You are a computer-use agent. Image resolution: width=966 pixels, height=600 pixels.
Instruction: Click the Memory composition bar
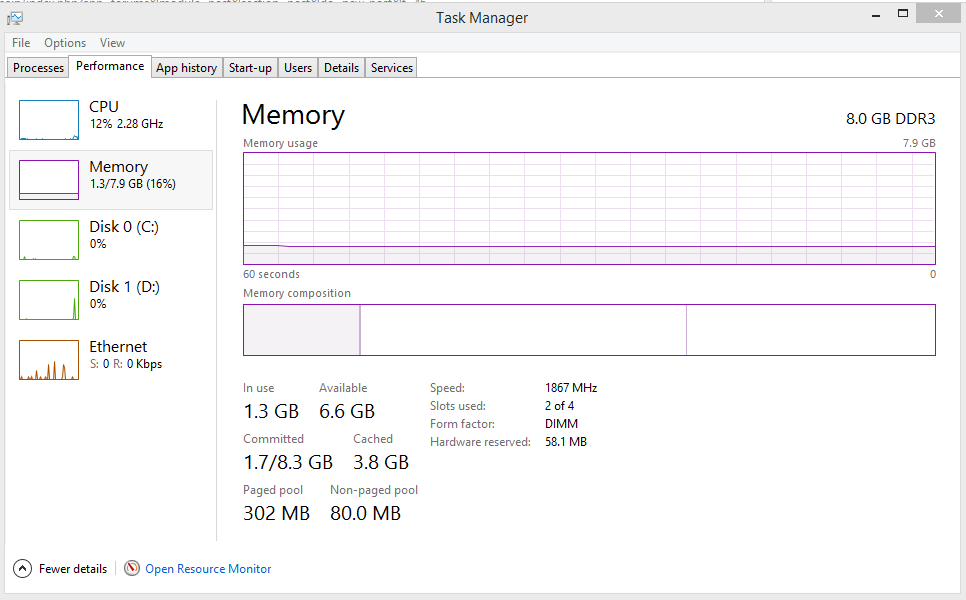589,330
